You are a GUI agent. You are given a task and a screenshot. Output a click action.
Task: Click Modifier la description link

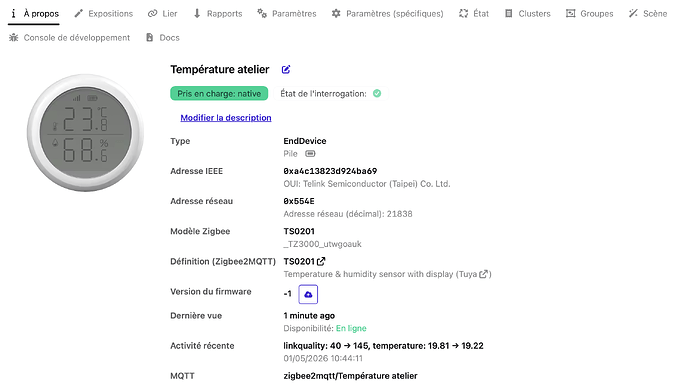point(226,117)
